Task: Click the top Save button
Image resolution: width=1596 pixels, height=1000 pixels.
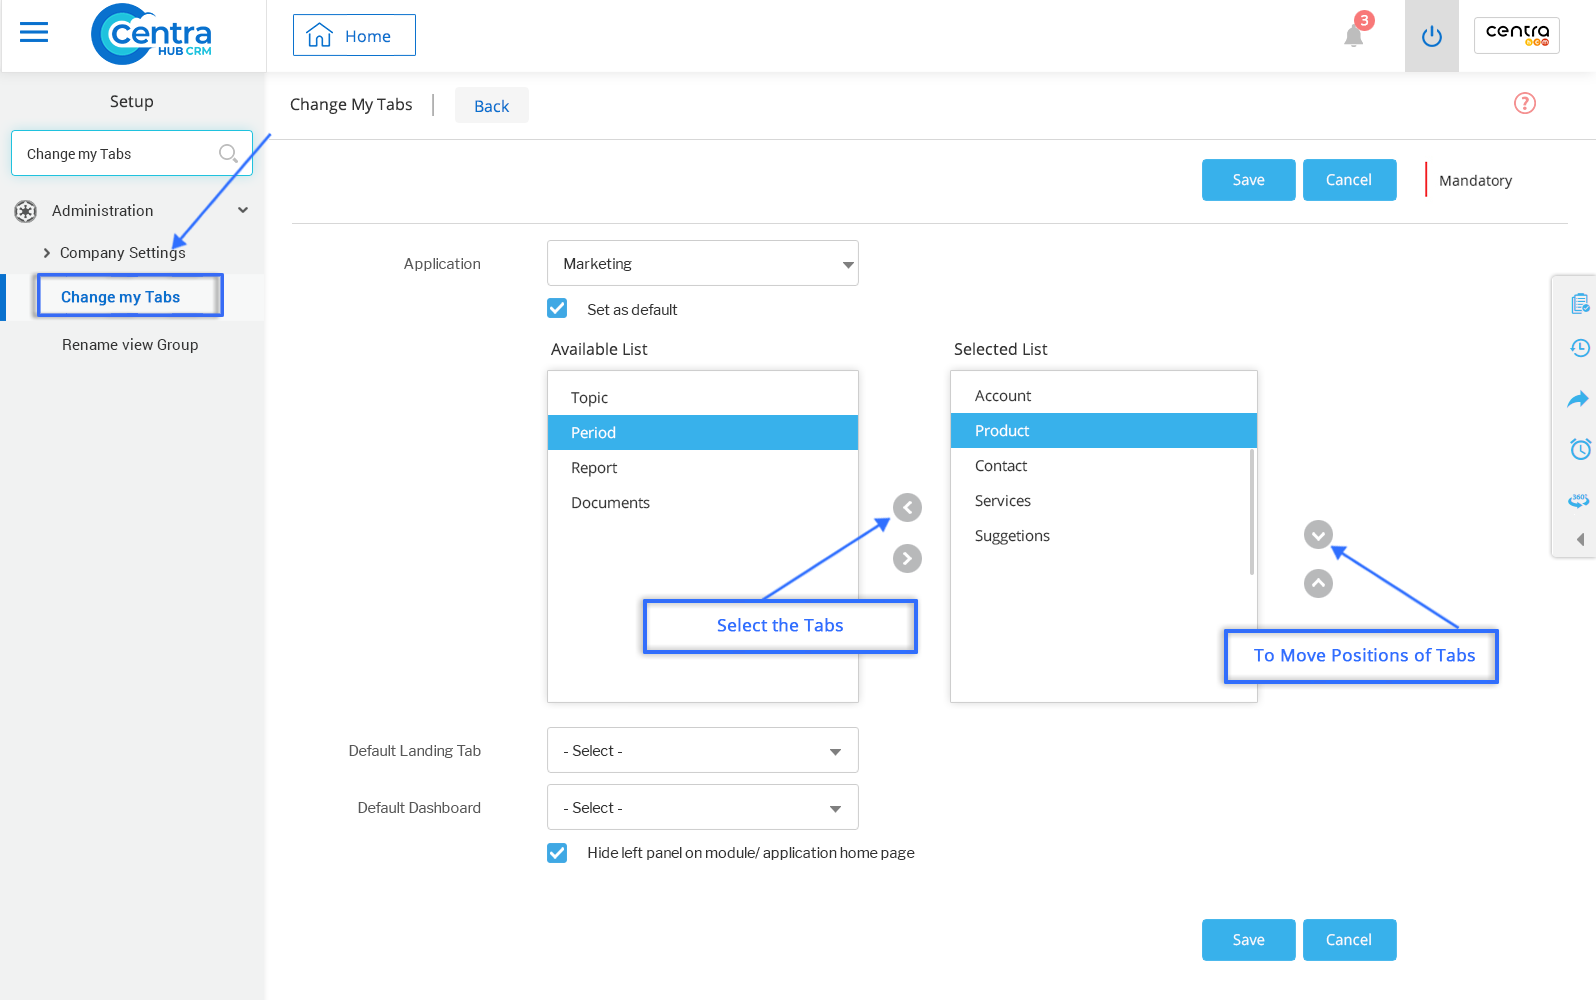Action: [x=1248, y=180]
